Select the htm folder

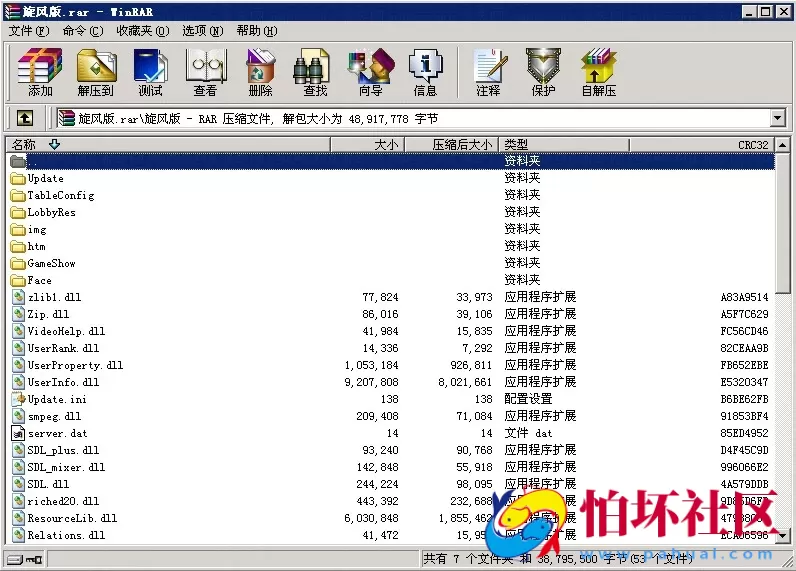pos(37,246)
